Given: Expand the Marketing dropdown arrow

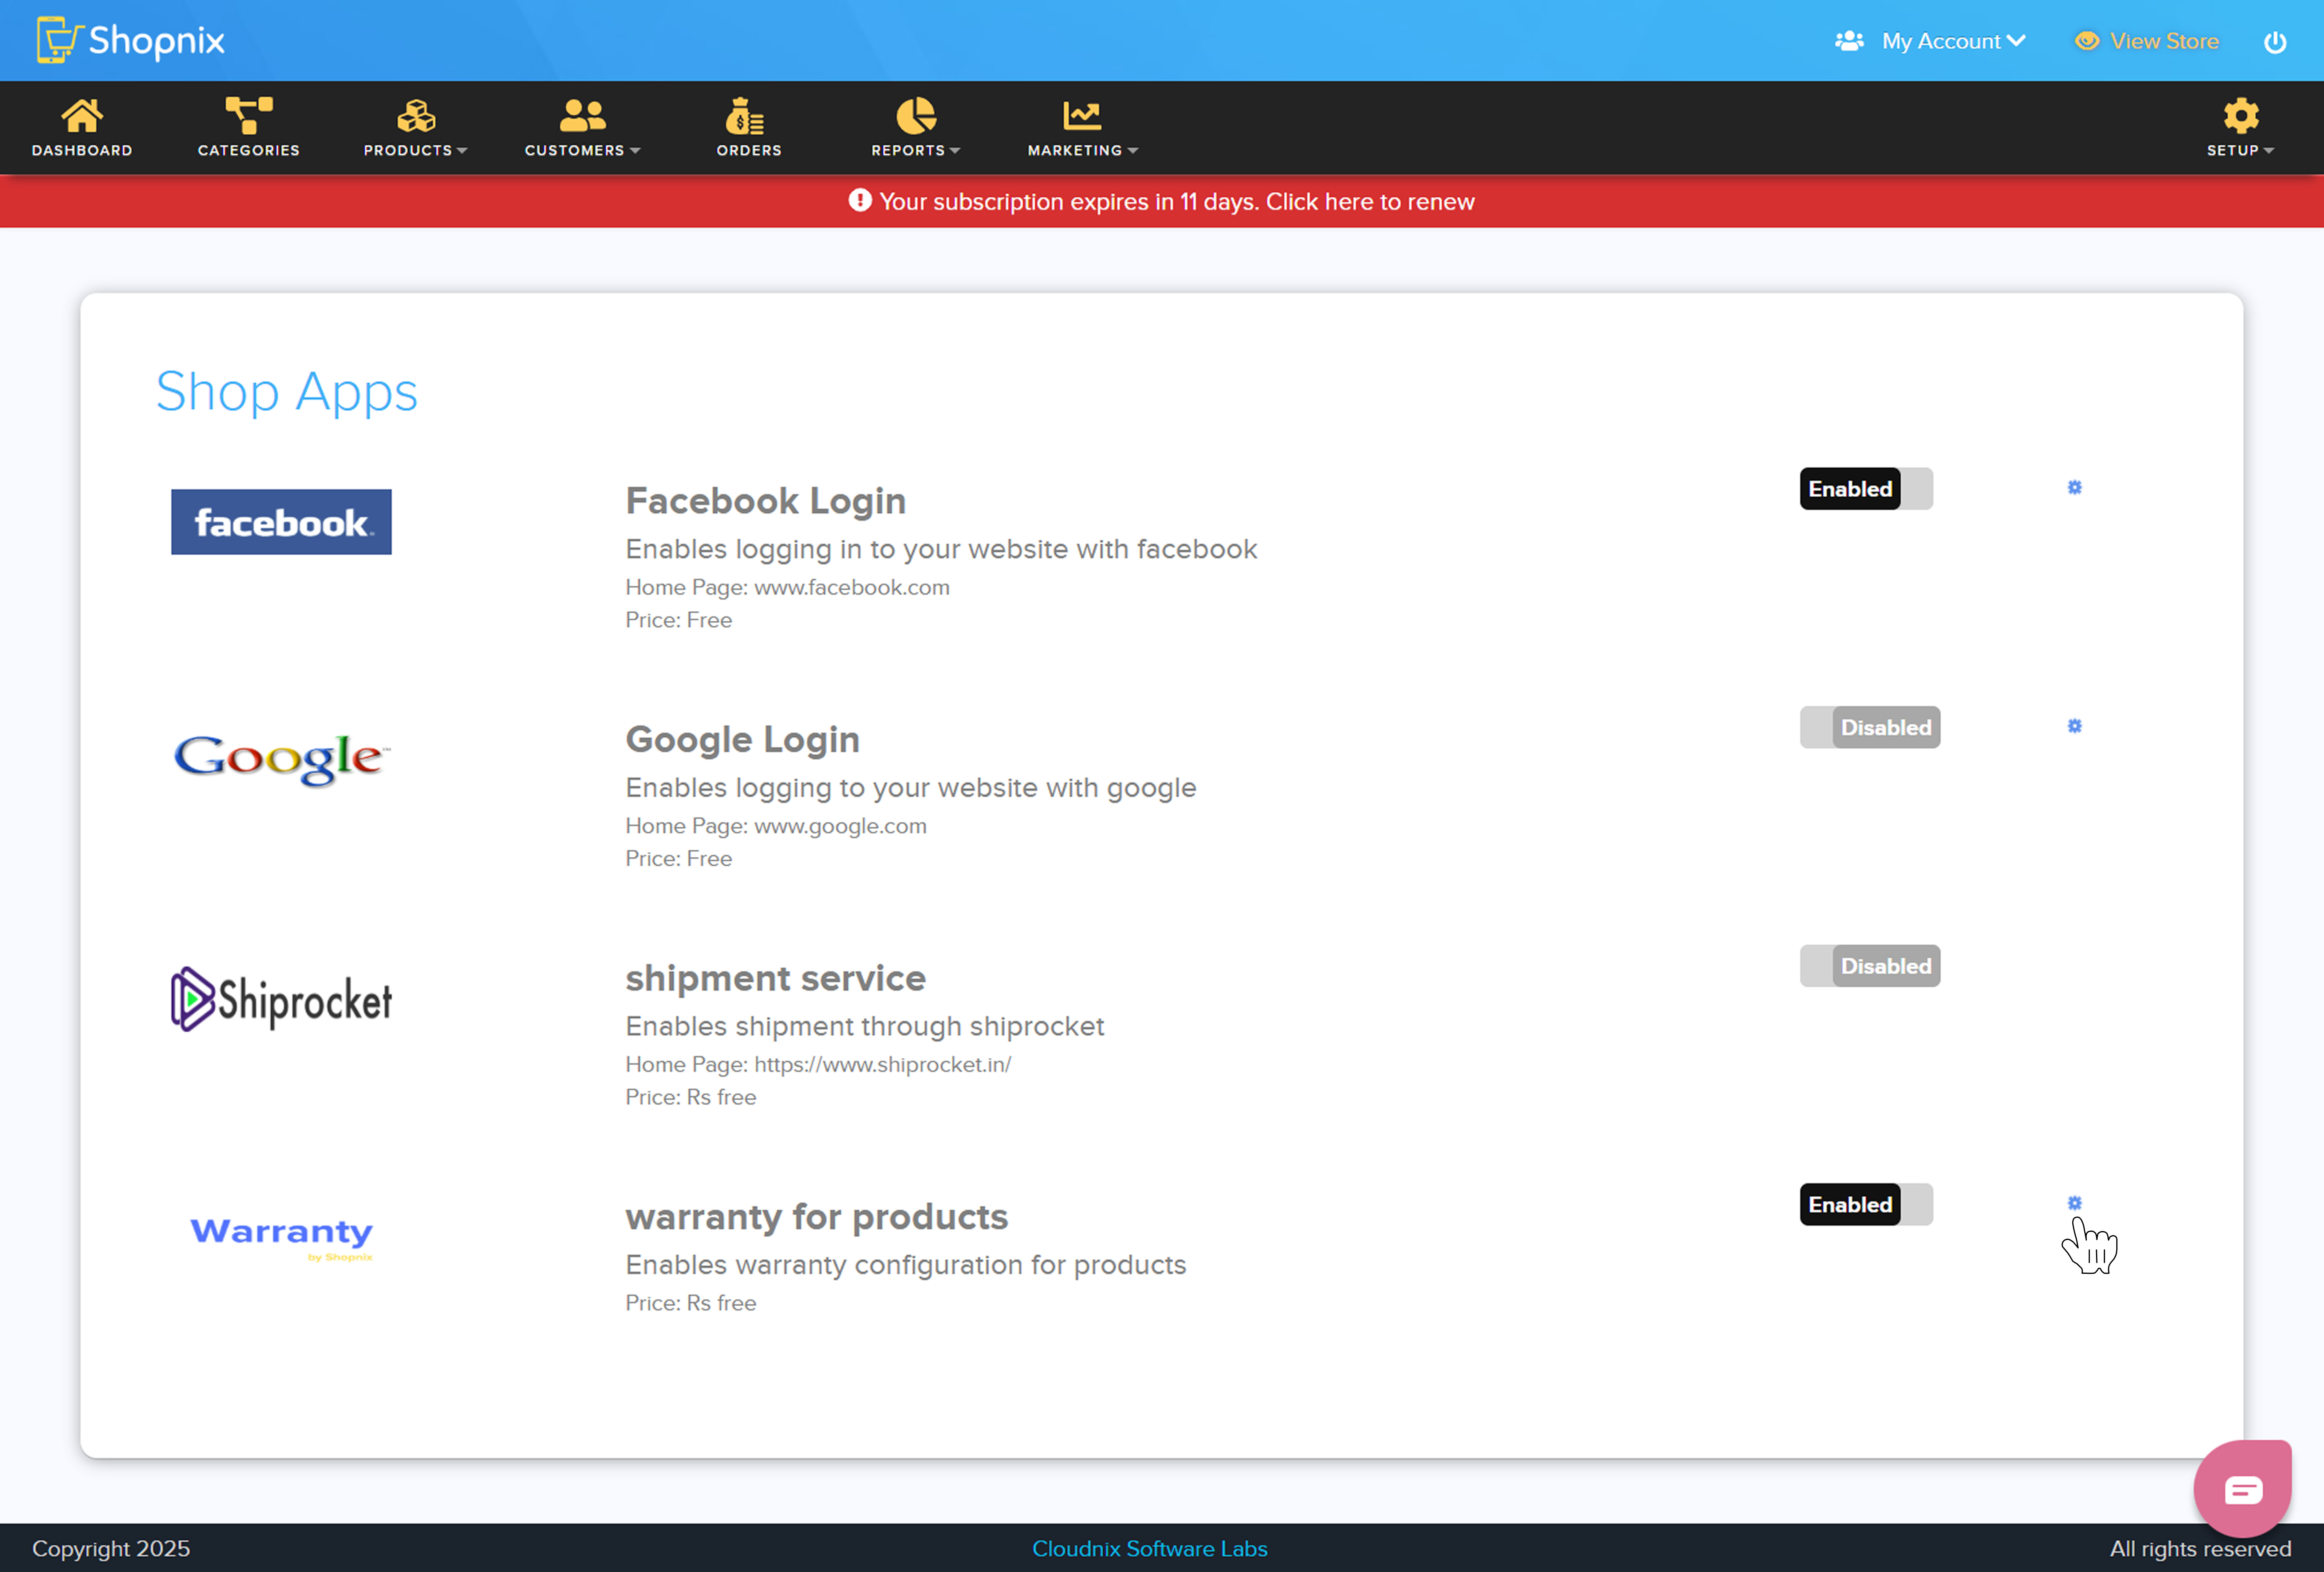Looking at the screenshot, I should tap(1133, 151).
